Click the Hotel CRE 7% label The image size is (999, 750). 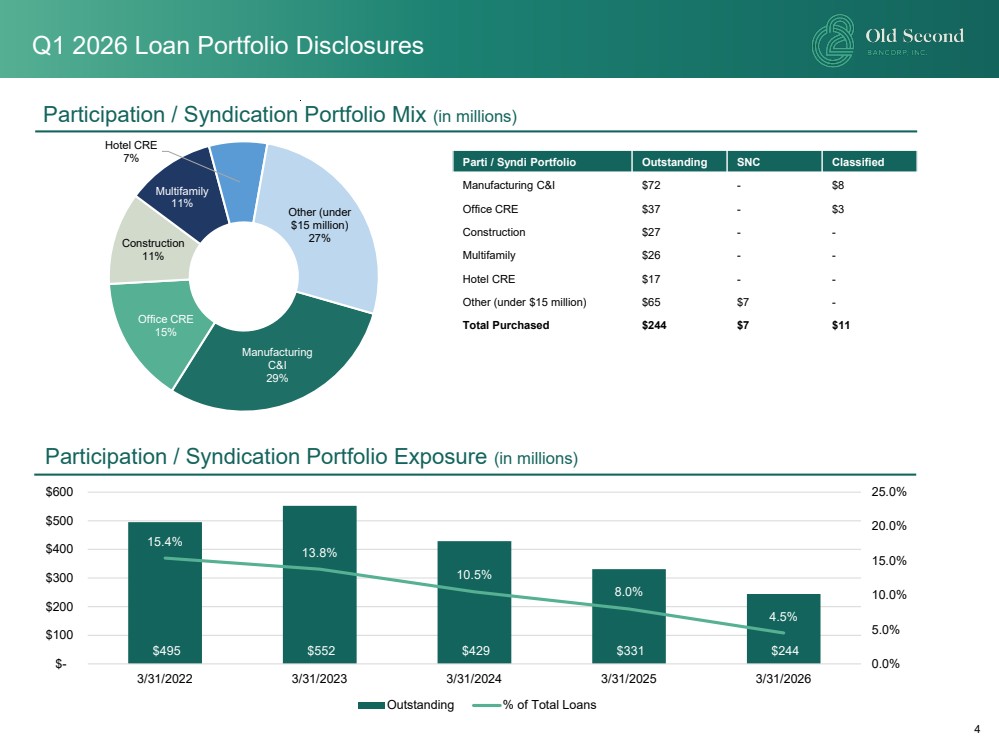point(131,152)
